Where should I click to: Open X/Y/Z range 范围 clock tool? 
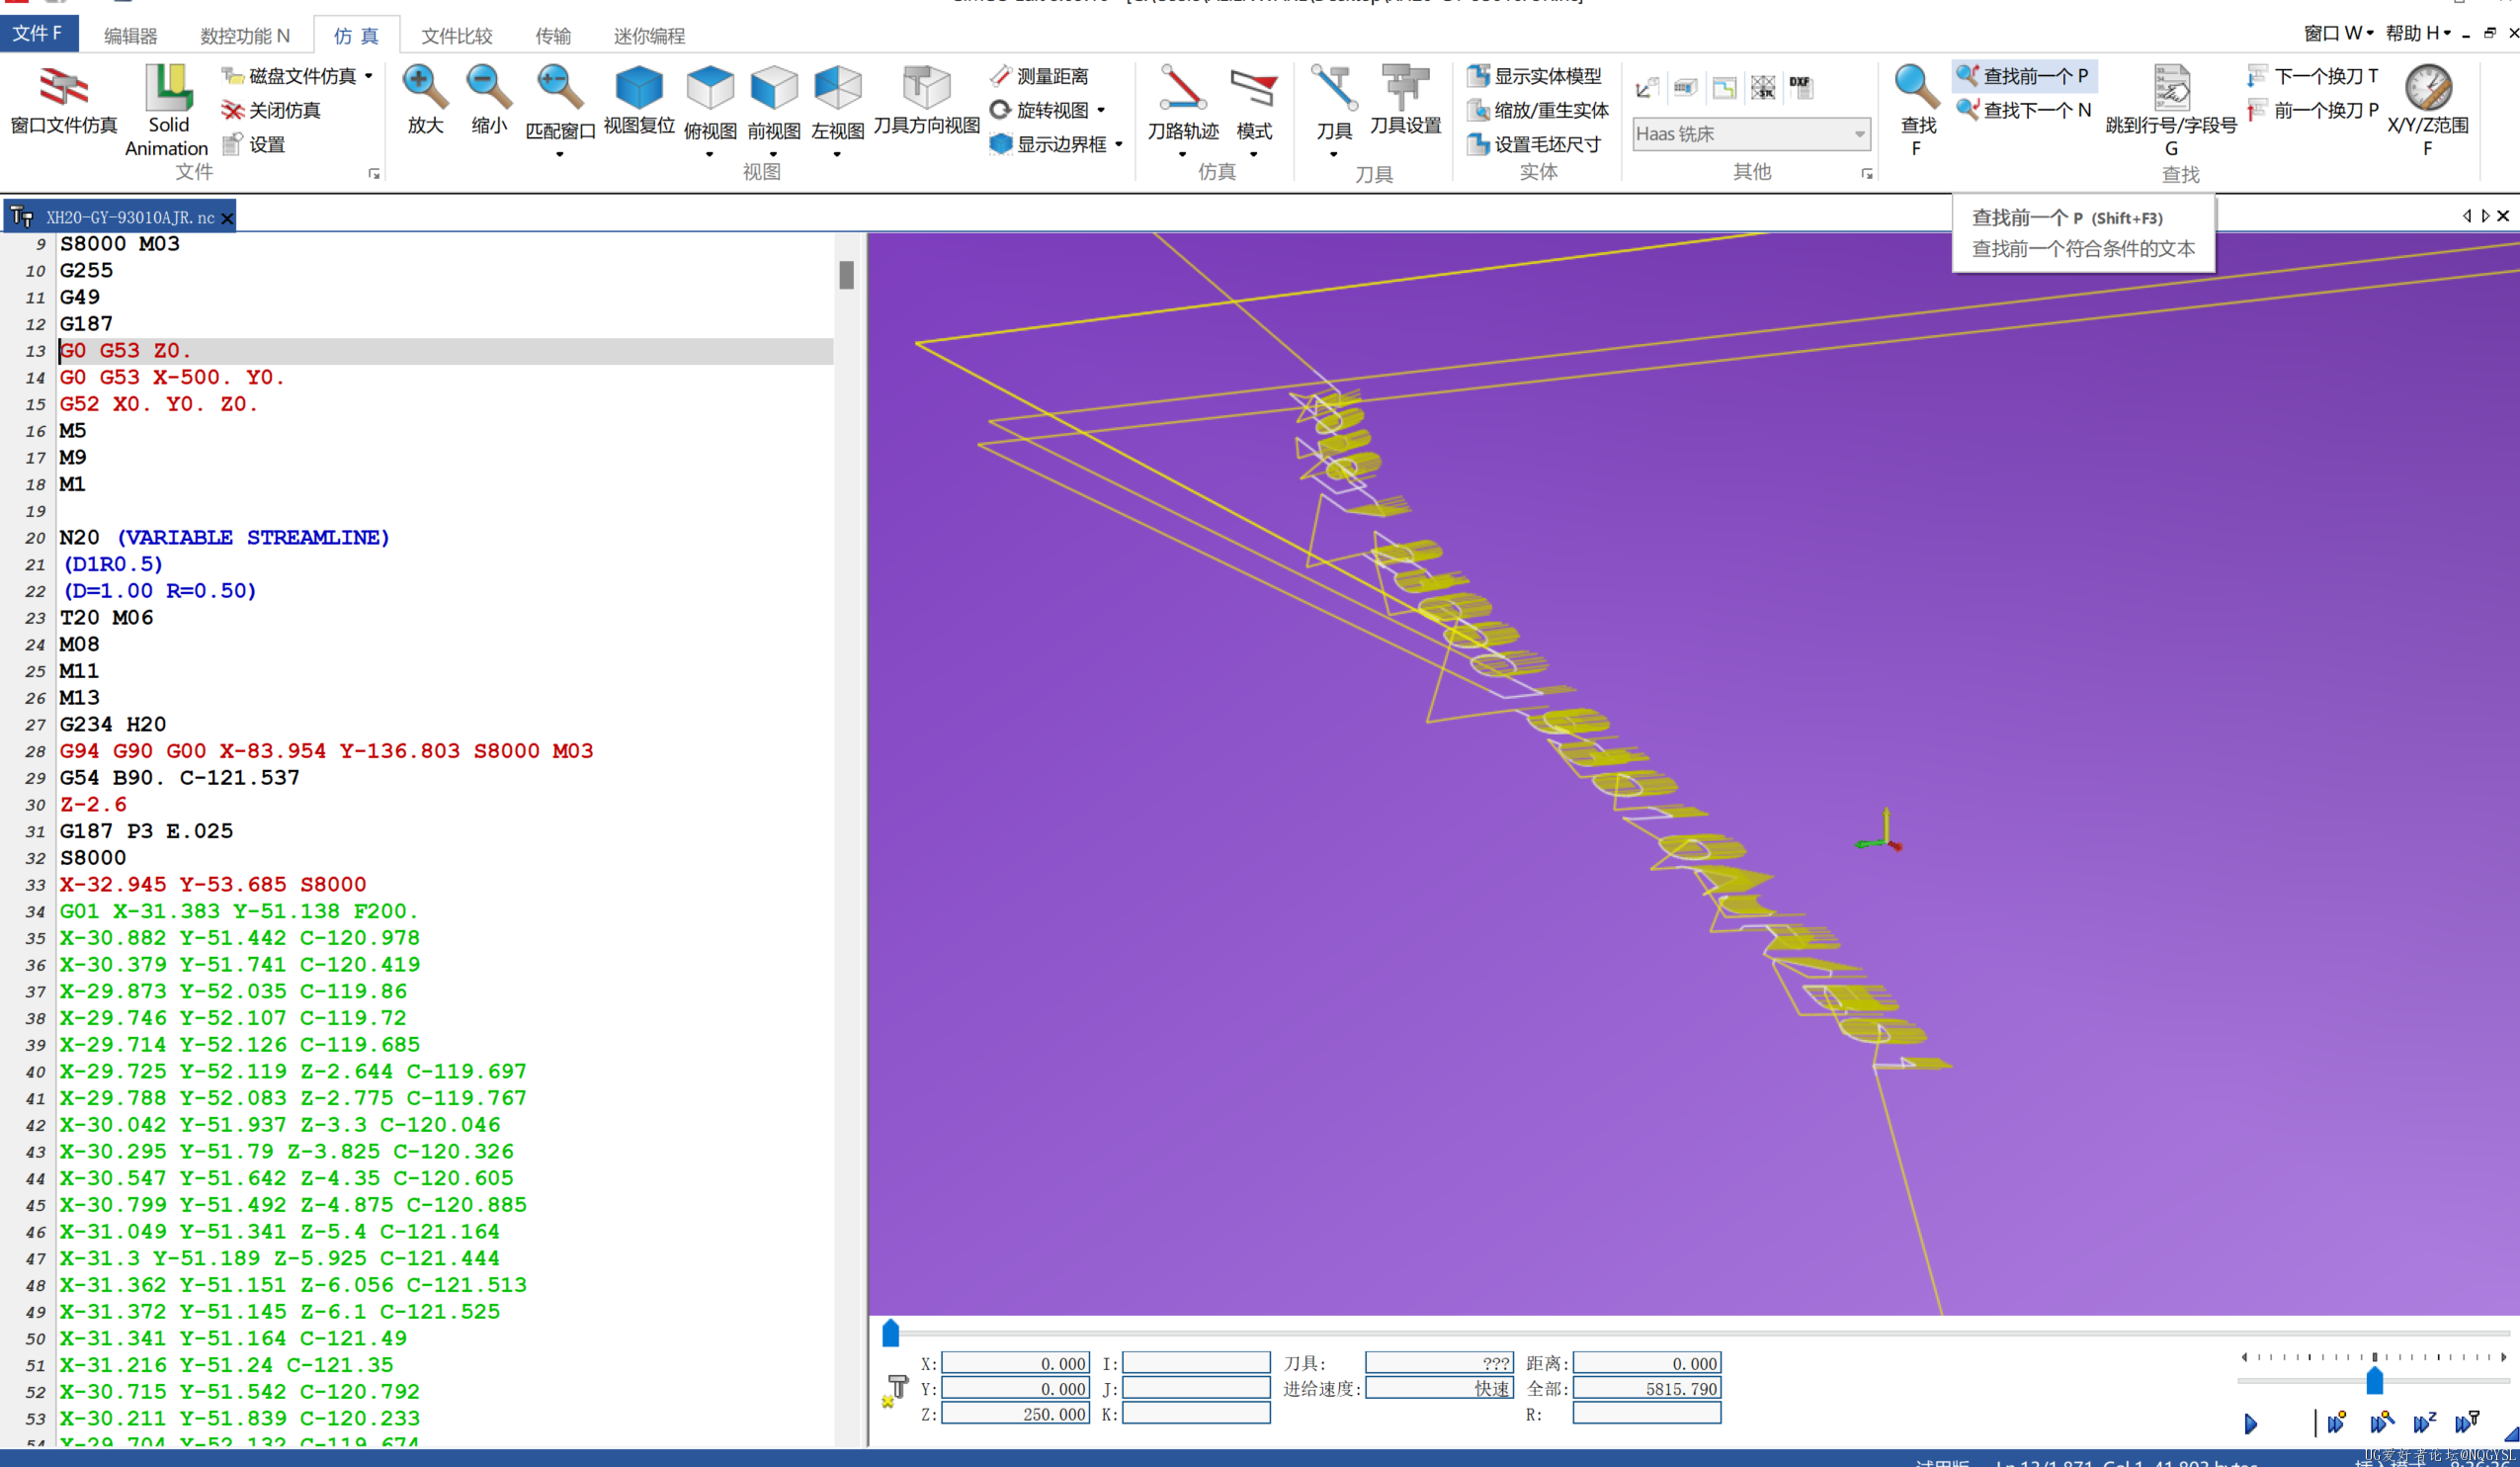(x=2427, y=108)
